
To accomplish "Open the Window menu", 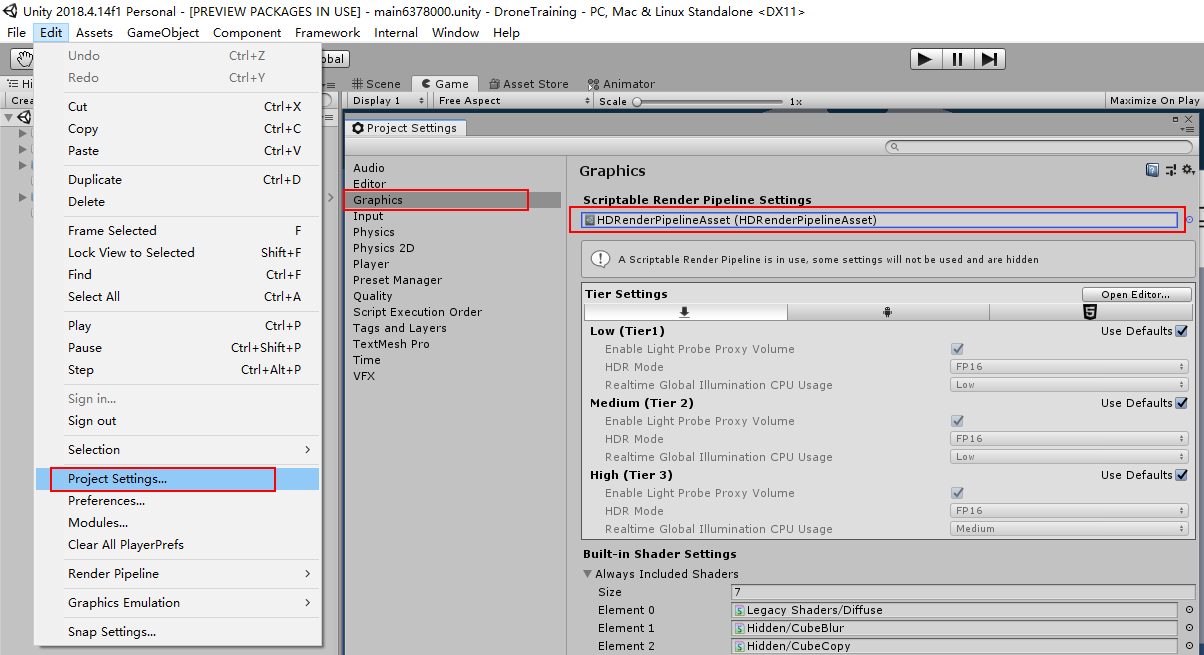I will point(455,33).
